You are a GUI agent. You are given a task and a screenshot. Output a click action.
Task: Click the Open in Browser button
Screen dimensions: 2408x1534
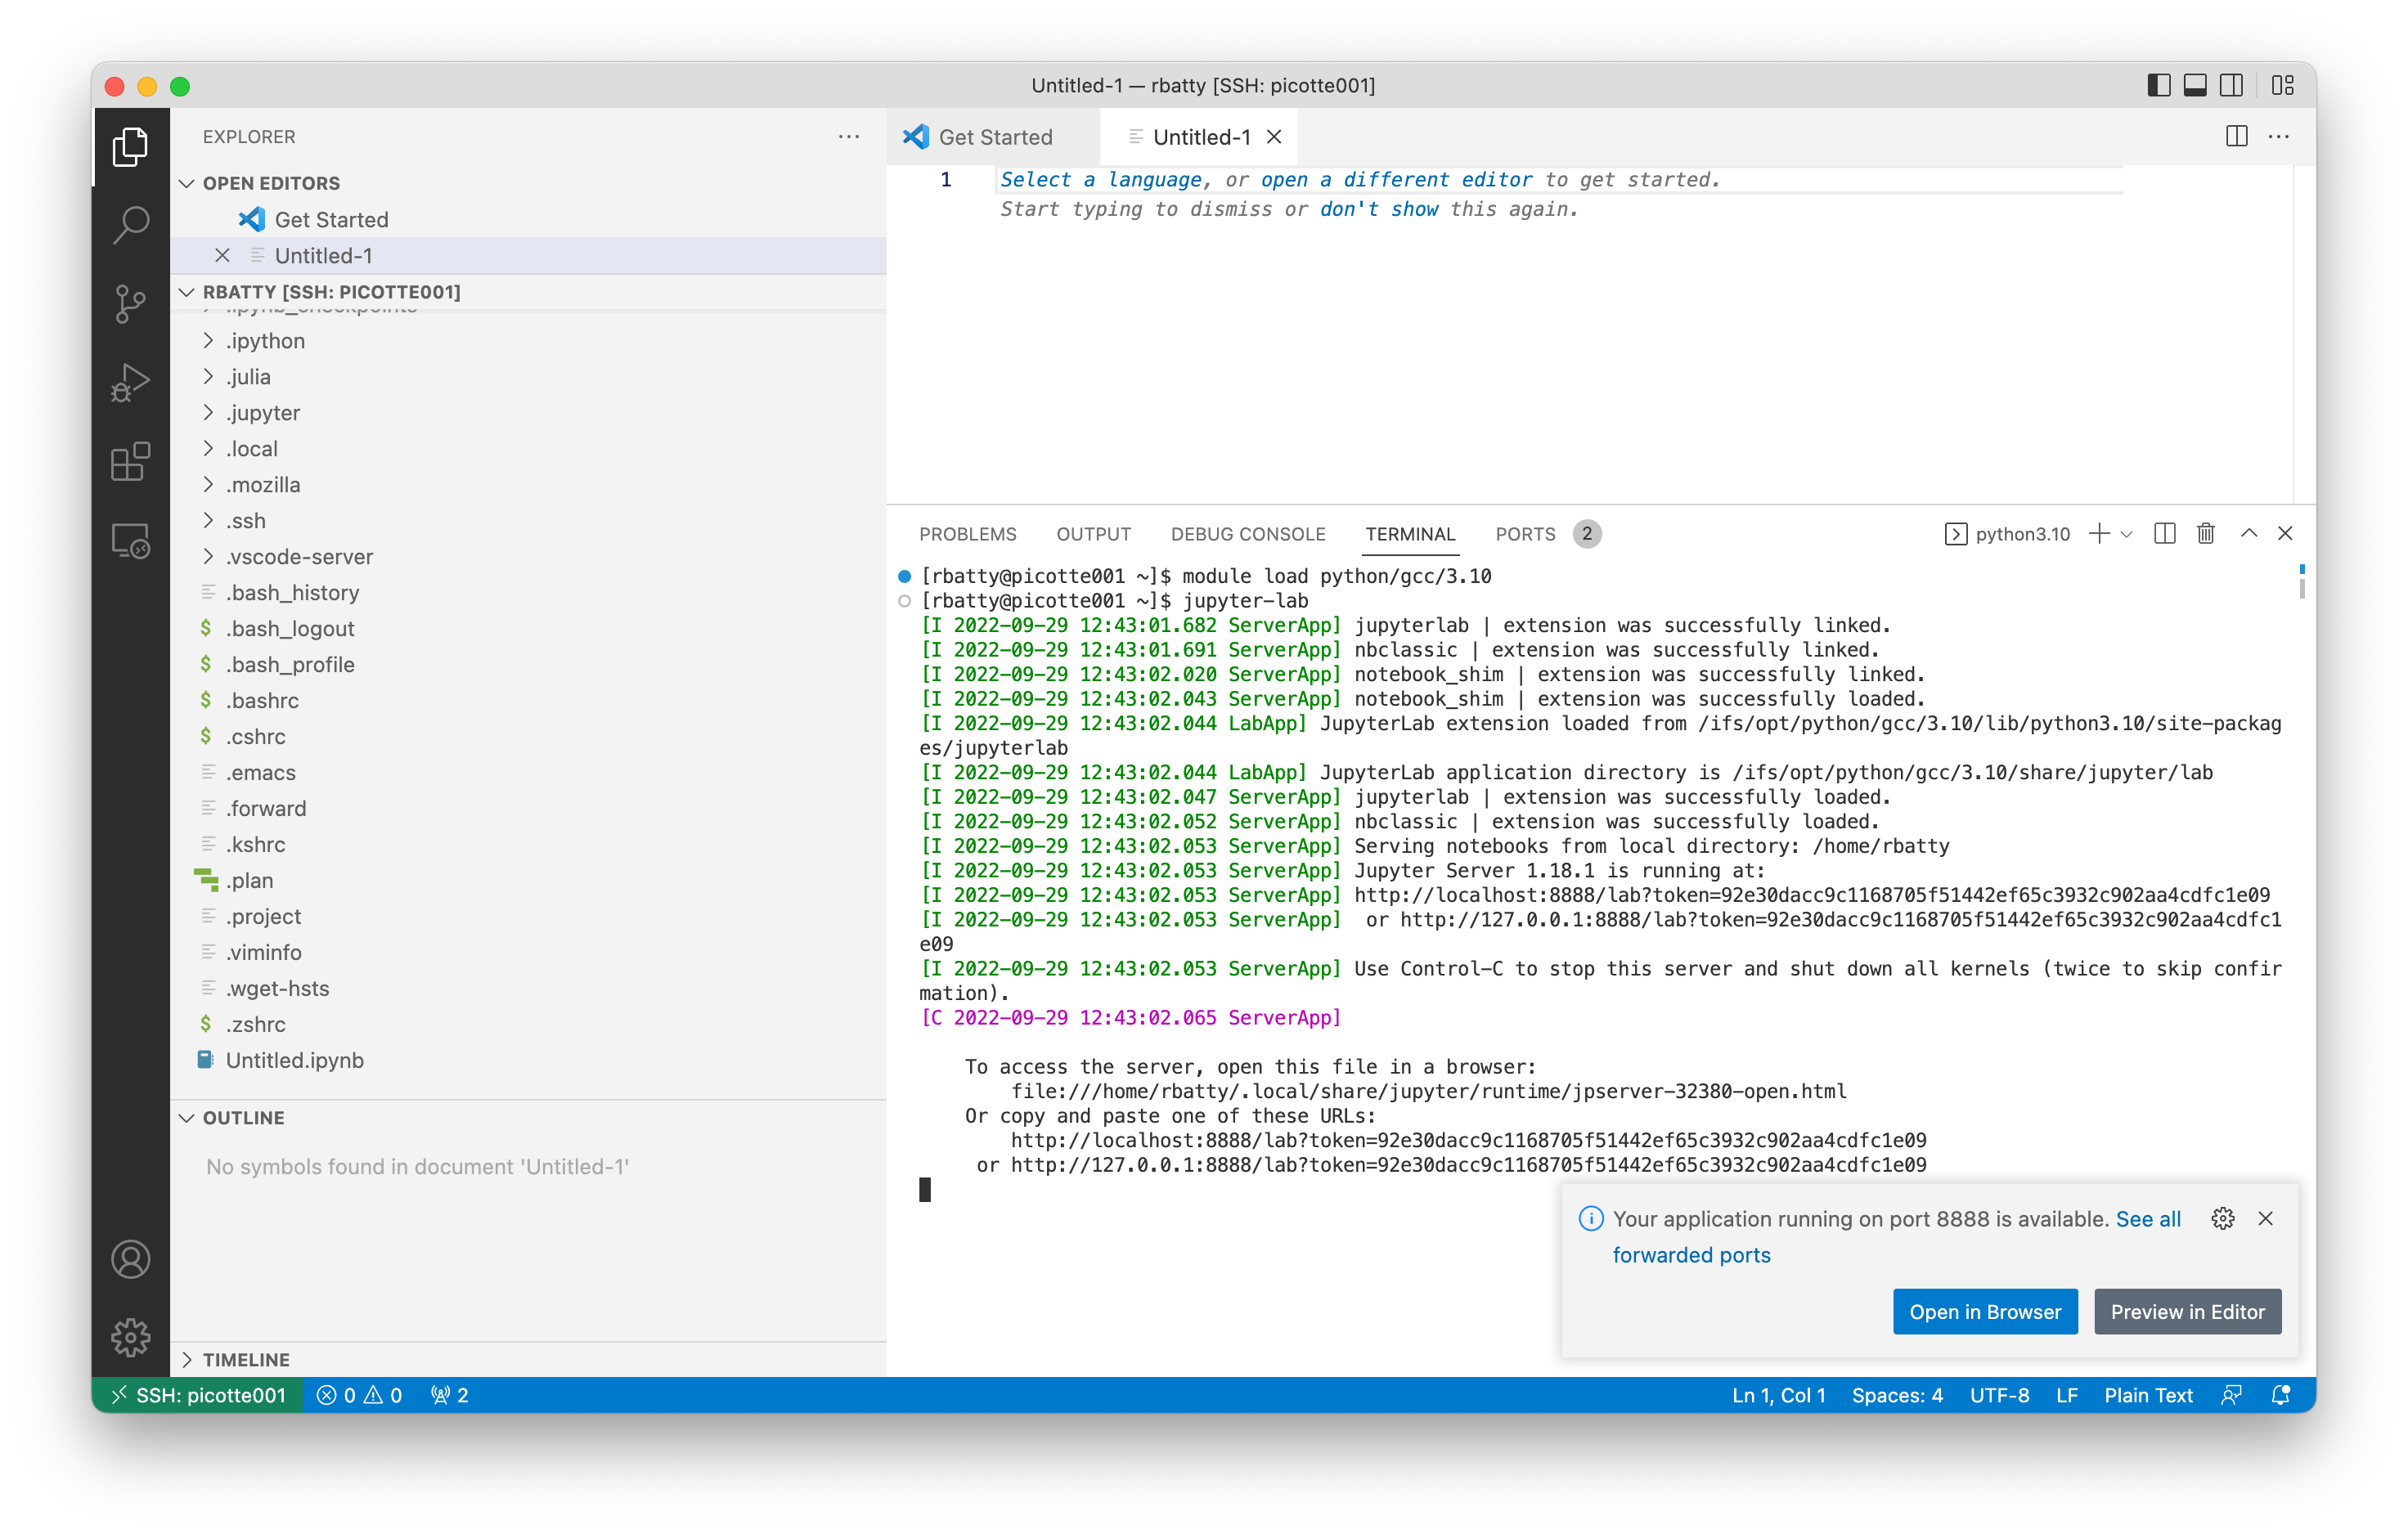[x=1984, y=1312]
